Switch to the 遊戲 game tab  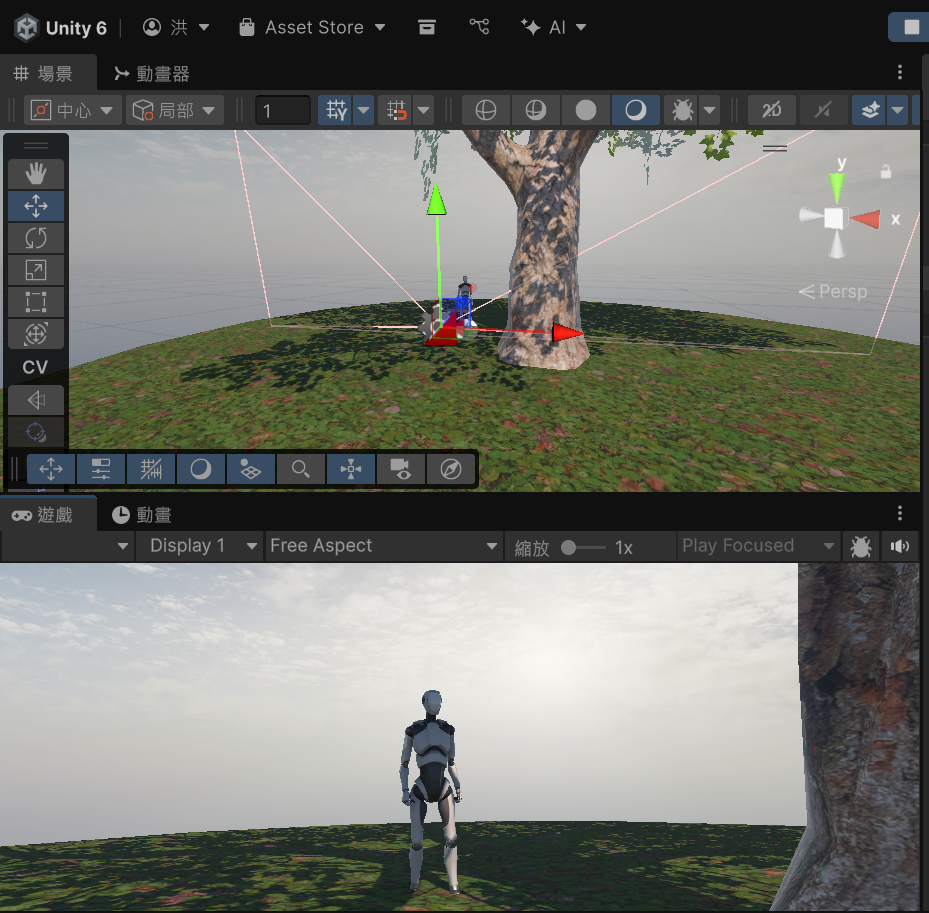[x=48, y=514]
